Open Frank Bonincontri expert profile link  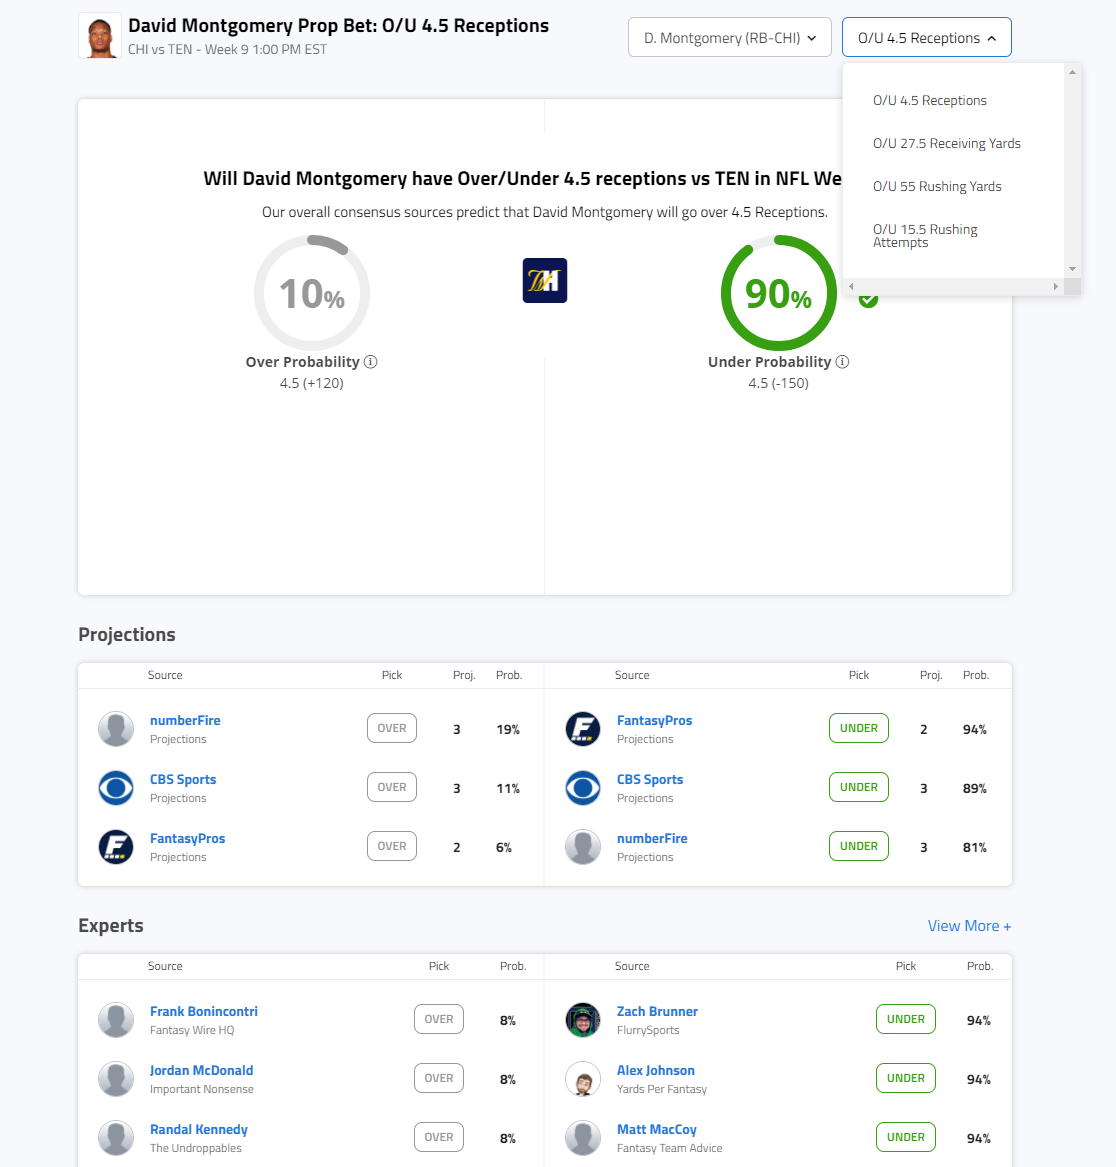pos(204,1011)
